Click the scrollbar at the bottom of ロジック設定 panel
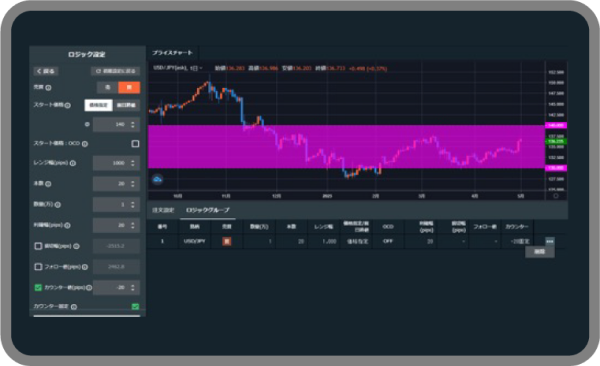Viewport: 600px width, 366px height. pyautogui.click(x=87, y=316)
